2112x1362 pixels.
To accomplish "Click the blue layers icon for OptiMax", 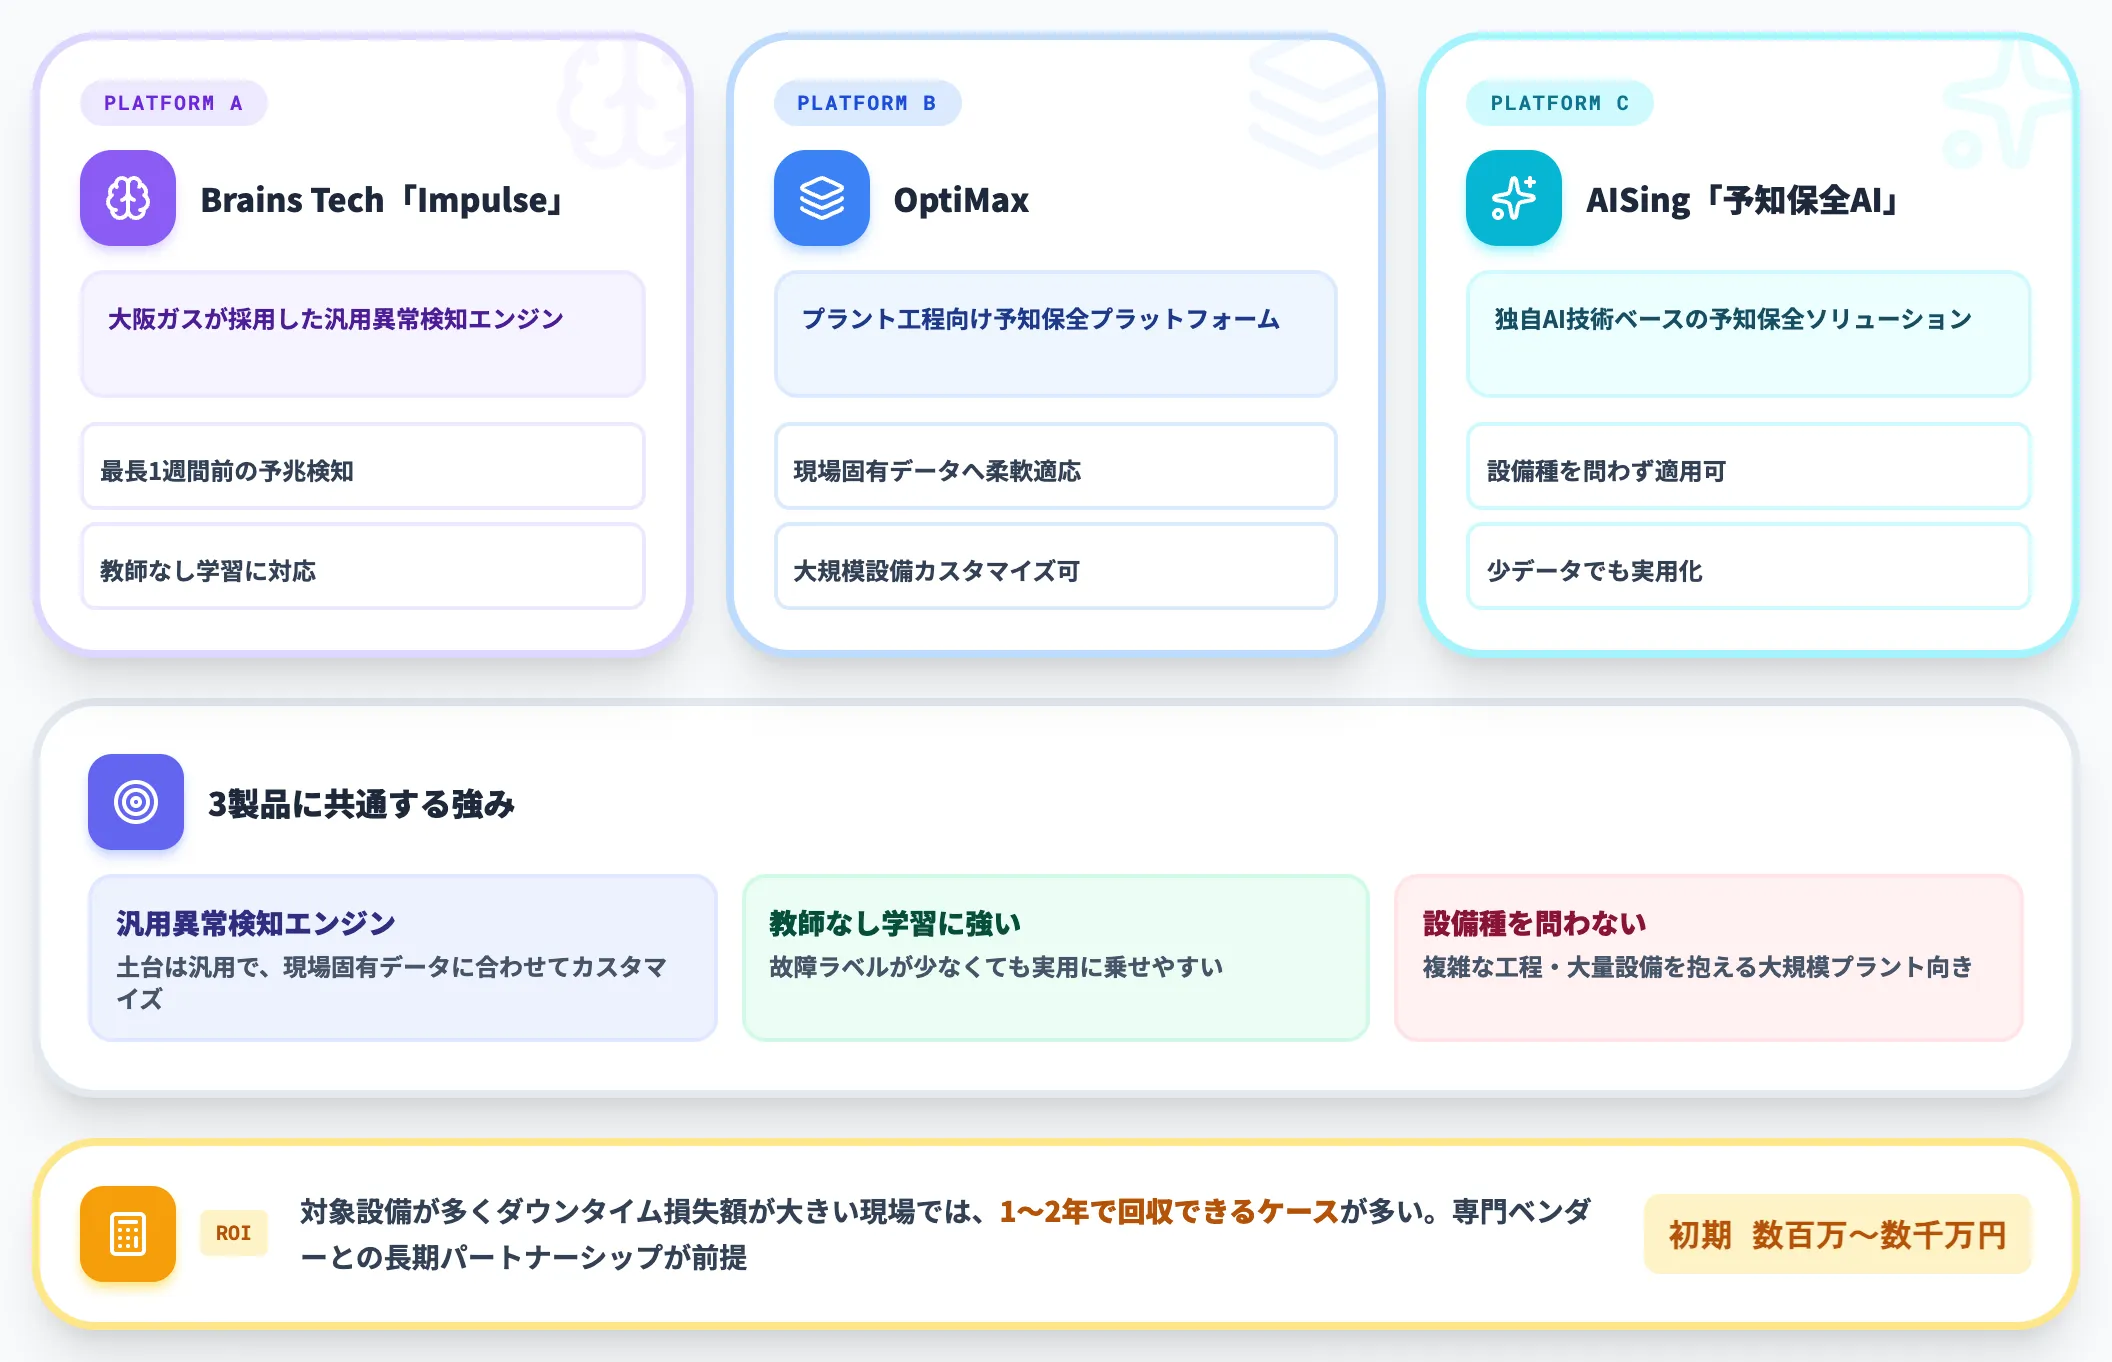I will [821, 198].
